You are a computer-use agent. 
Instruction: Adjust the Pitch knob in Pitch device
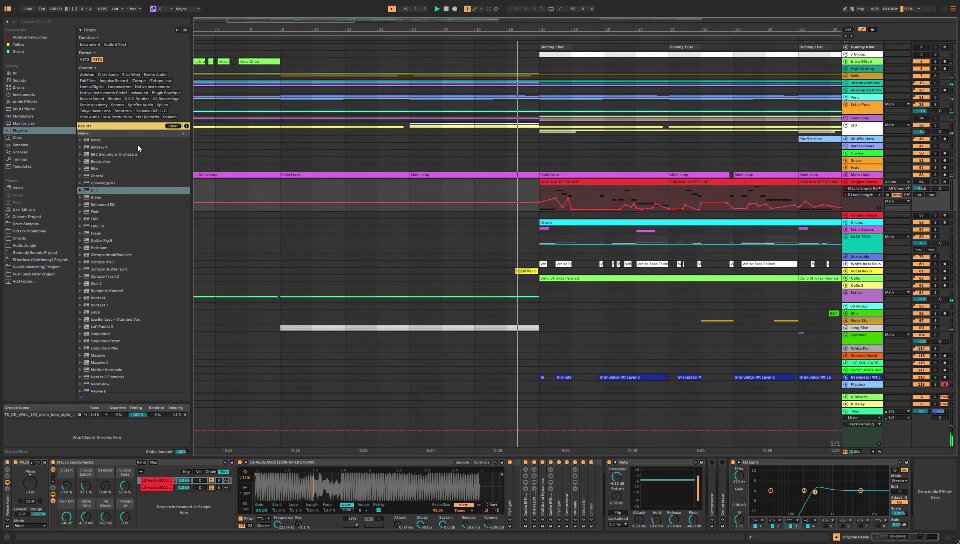tap(29, 483)
